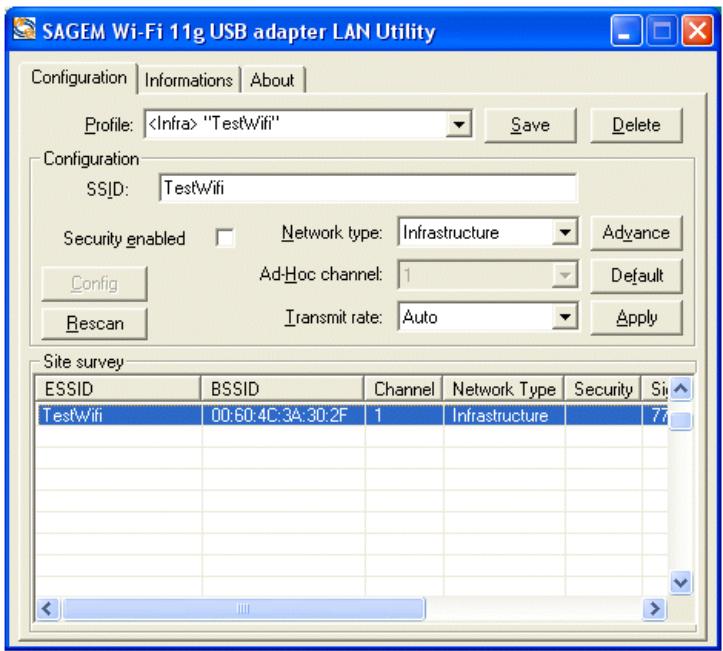Select the TestWifi row in site survey
The width and height of the screenshot is (723, 651).
click(351, 415)
